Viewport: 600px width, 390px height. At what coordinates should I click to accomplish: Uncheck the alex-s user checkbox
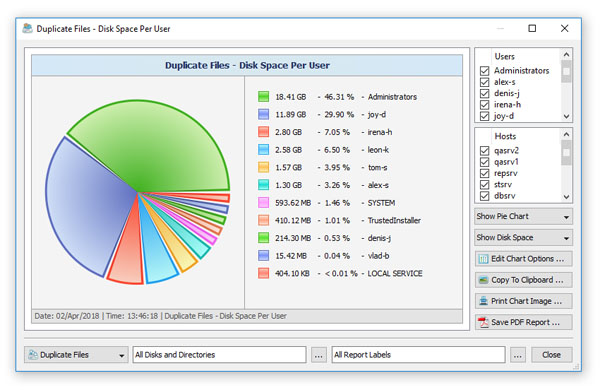[484, 82]
